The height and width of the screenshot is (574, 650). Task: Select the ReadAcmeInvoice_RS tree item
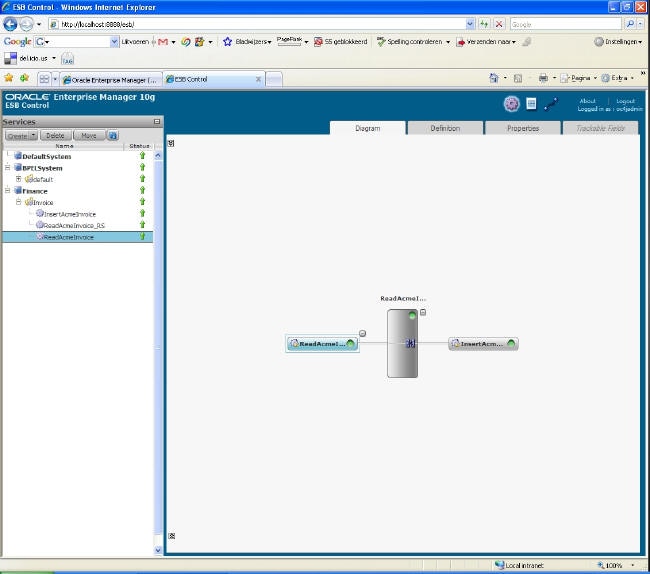tap(70, 225)
